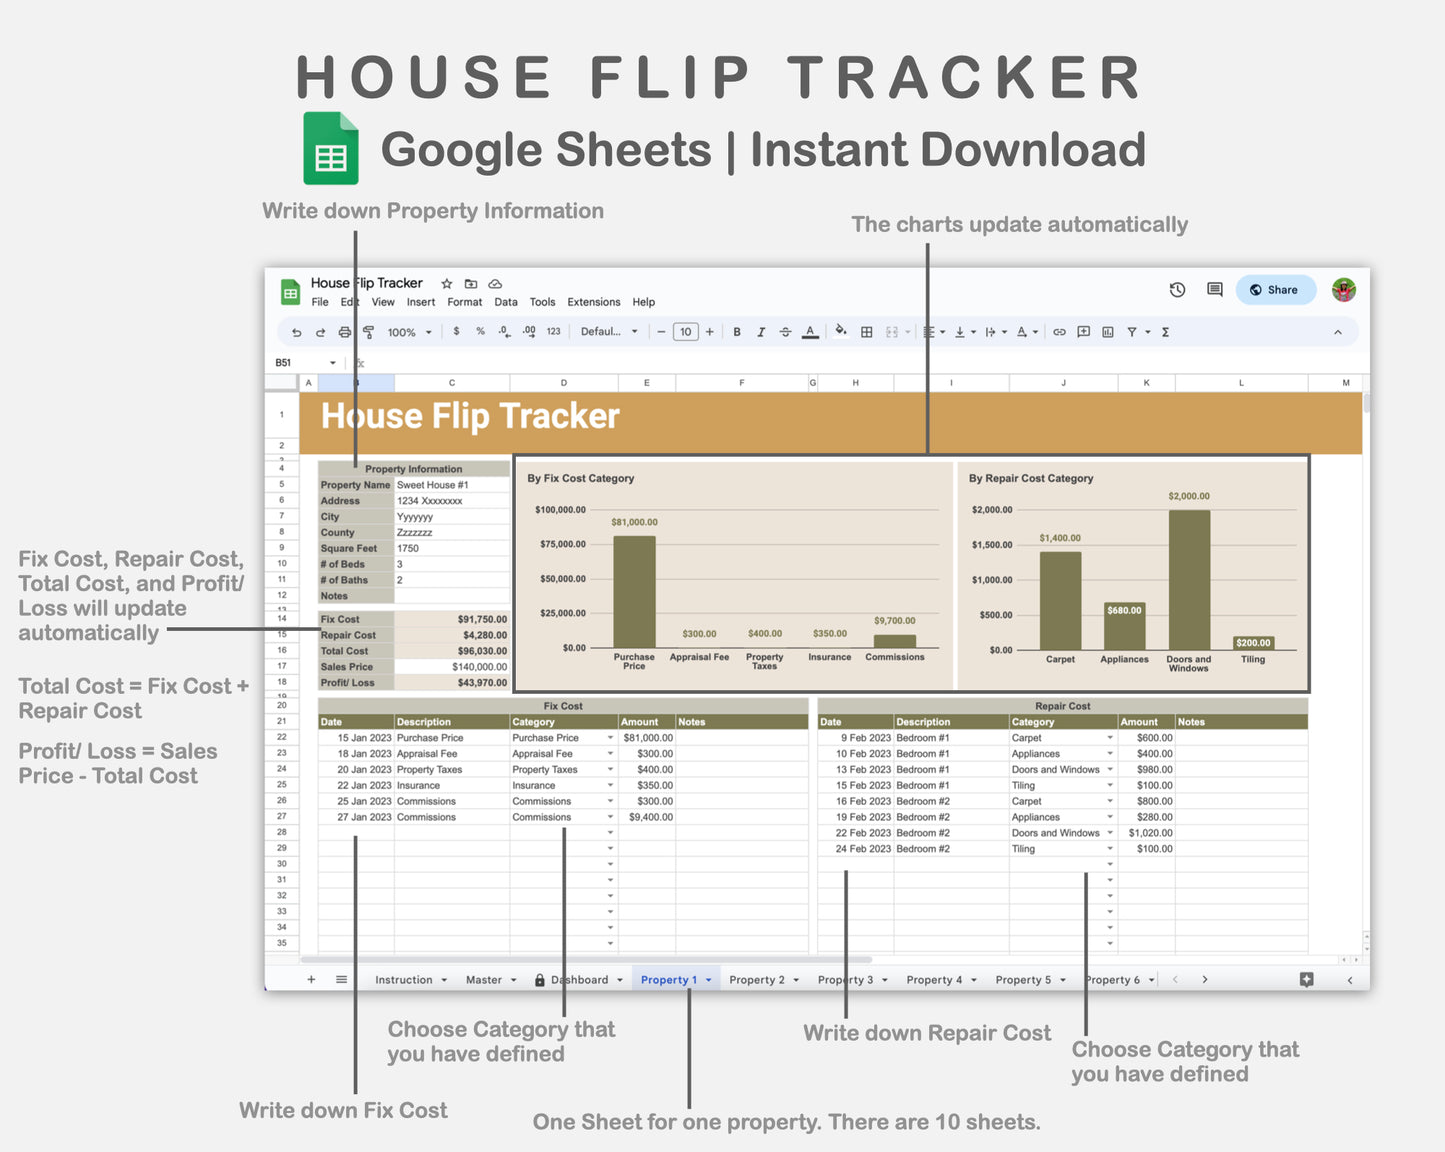
Task: Apply bold formatting
Action: [737, 331]
